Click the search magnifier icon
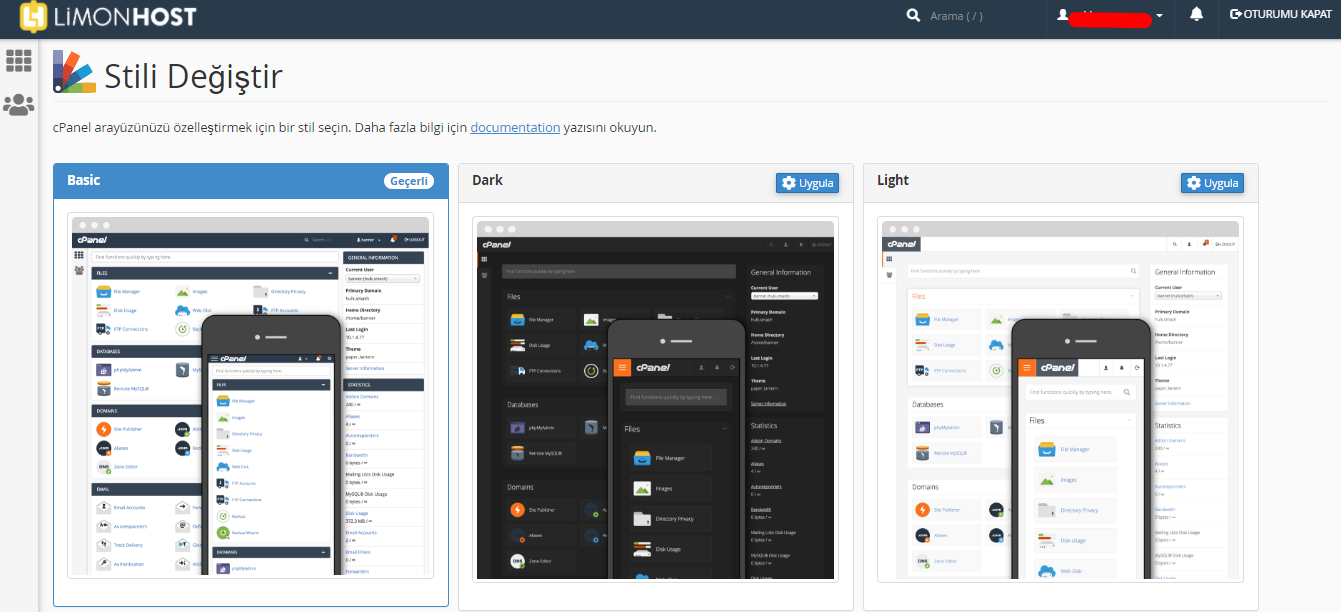Image resolution: width=1341 pixels, height=612 pixels. click(x=912, y=15)
